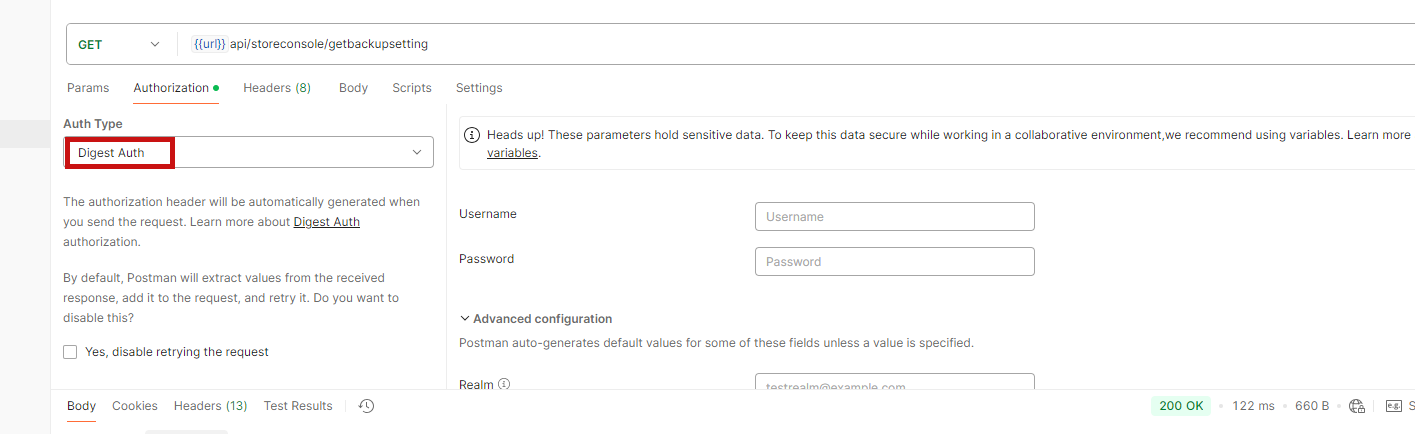Switch to the Scripts tab

click(x=412, y=88)
